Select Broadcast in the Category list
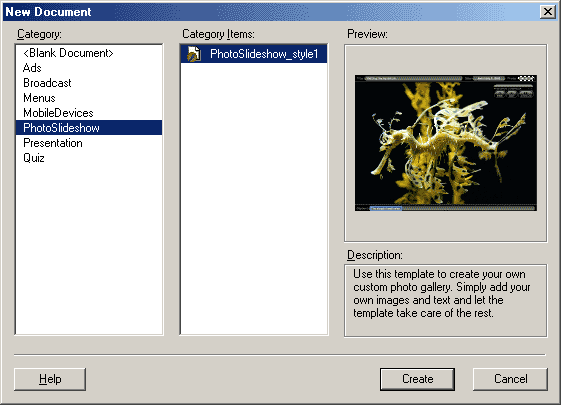The height and width of the screenshot is (405, 561). click(x=47, y=83)
